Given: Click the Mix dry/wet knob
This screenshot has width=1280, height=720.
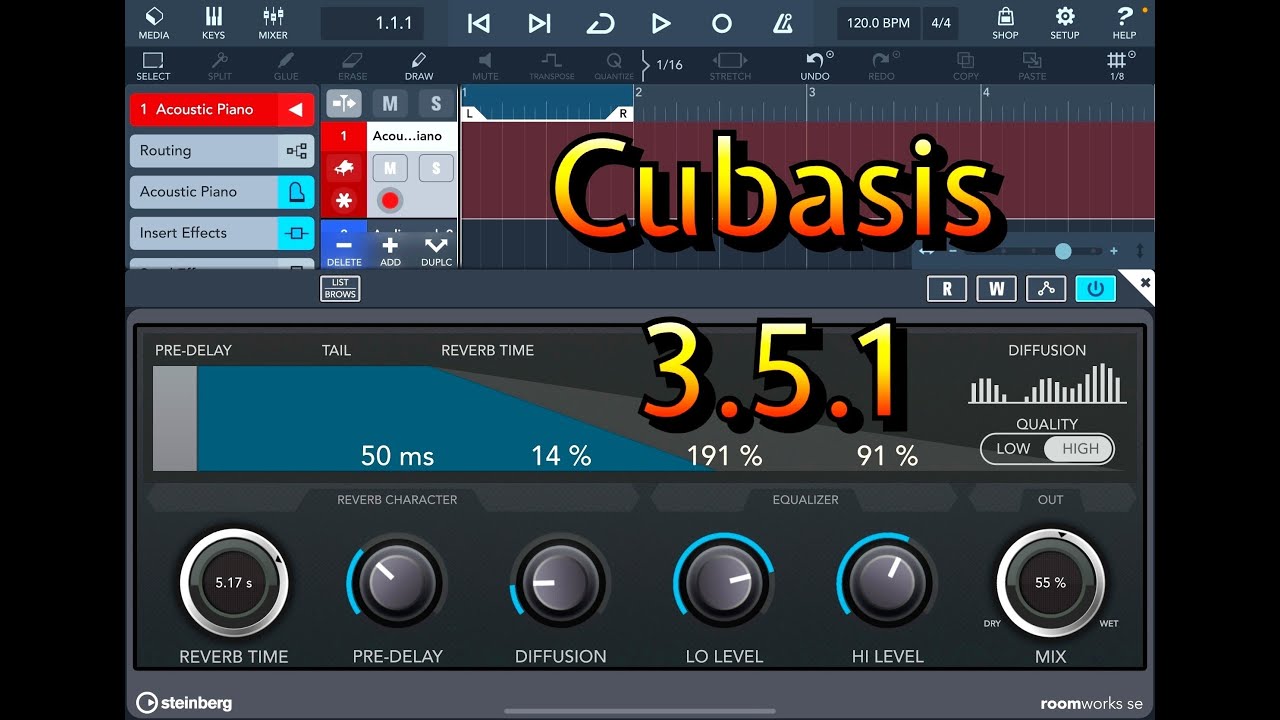Looking at the screenshot, I should 1050,583.
